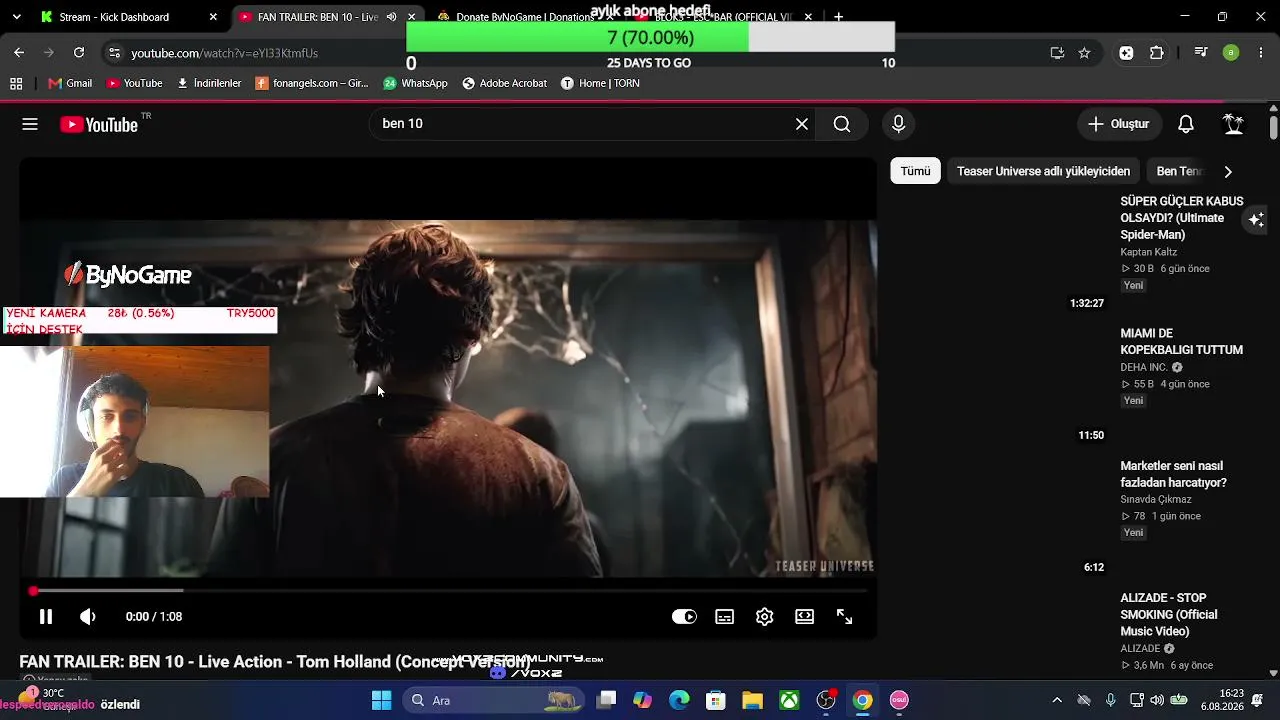
Task: Open 'ALIZADE - STOP SMOKING' music video
Action: point(1169,615)
